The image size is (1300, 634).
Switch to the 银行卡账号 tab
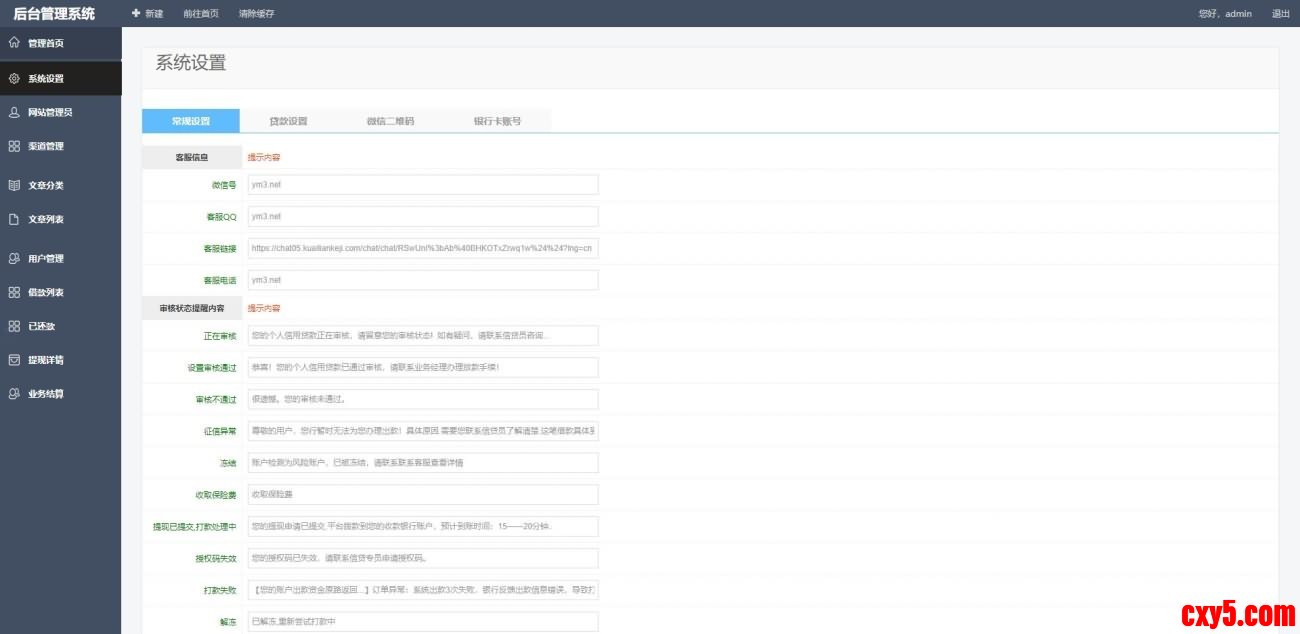coord(497,120)
